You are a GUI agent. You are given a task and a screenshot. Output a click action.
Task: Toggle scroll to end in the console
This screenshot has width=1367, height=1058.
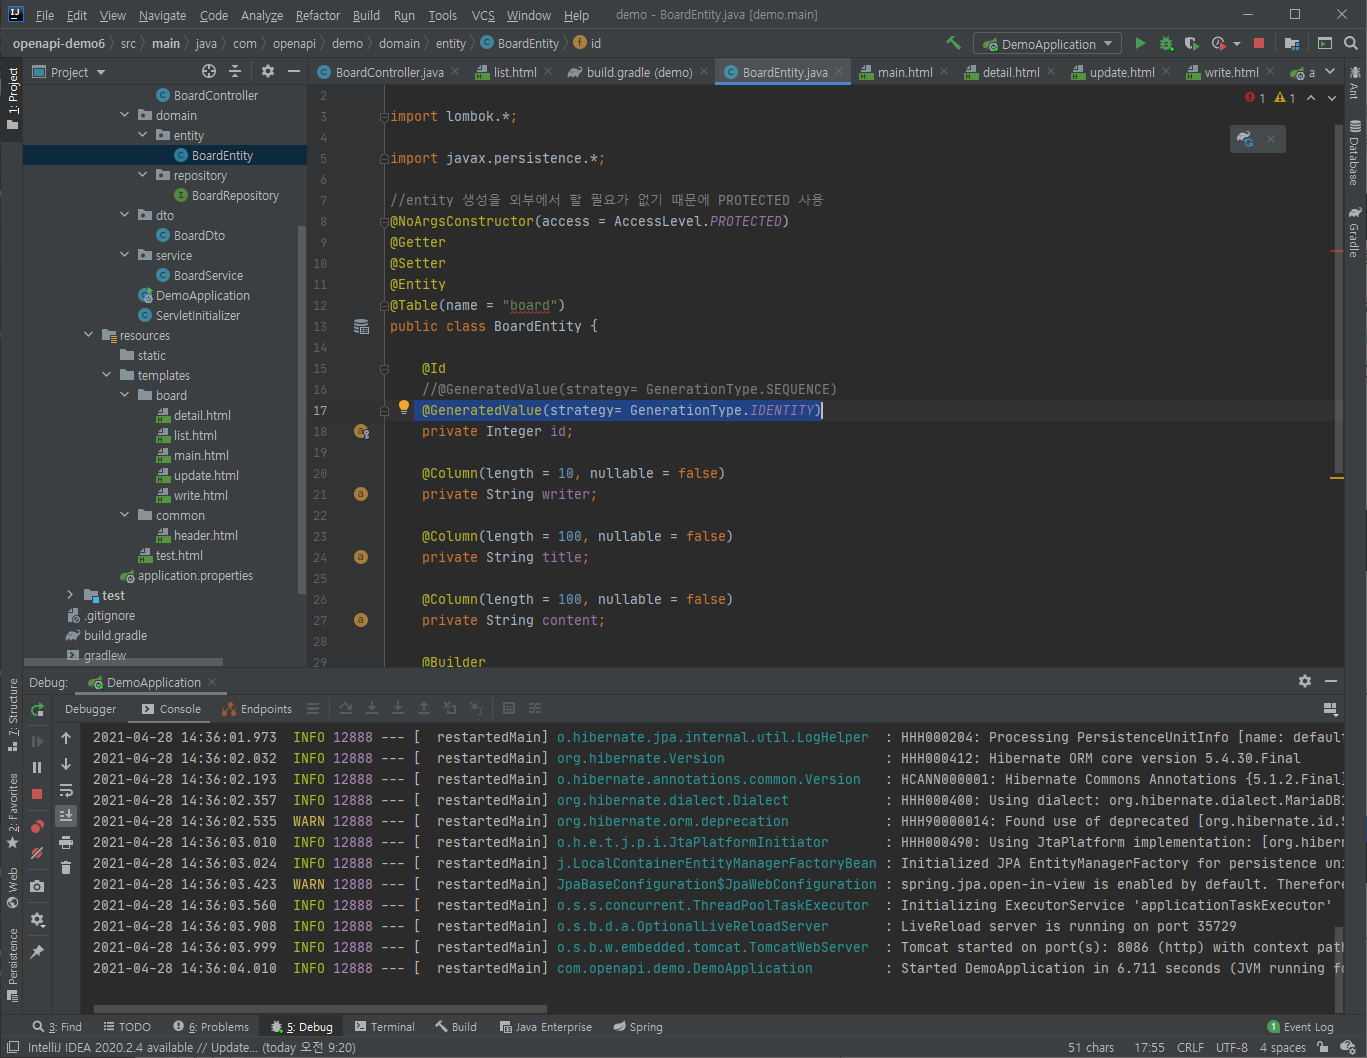[x=66, y=816]
